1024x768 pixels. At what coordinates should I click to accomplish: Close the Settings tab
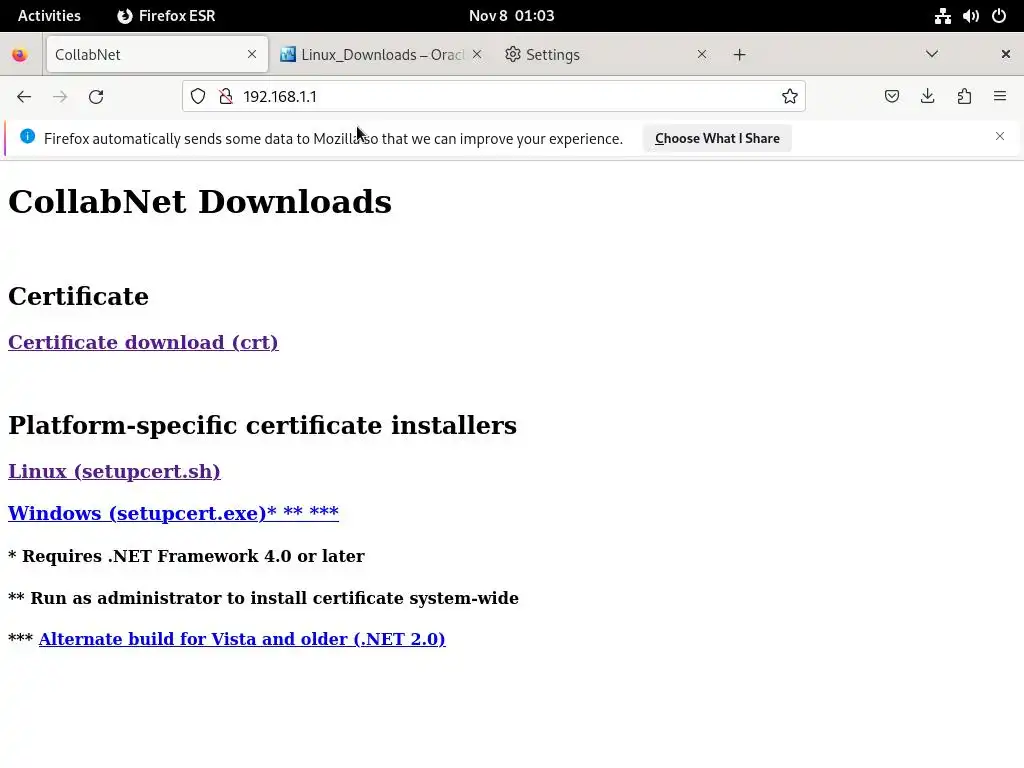pos(702,54)
